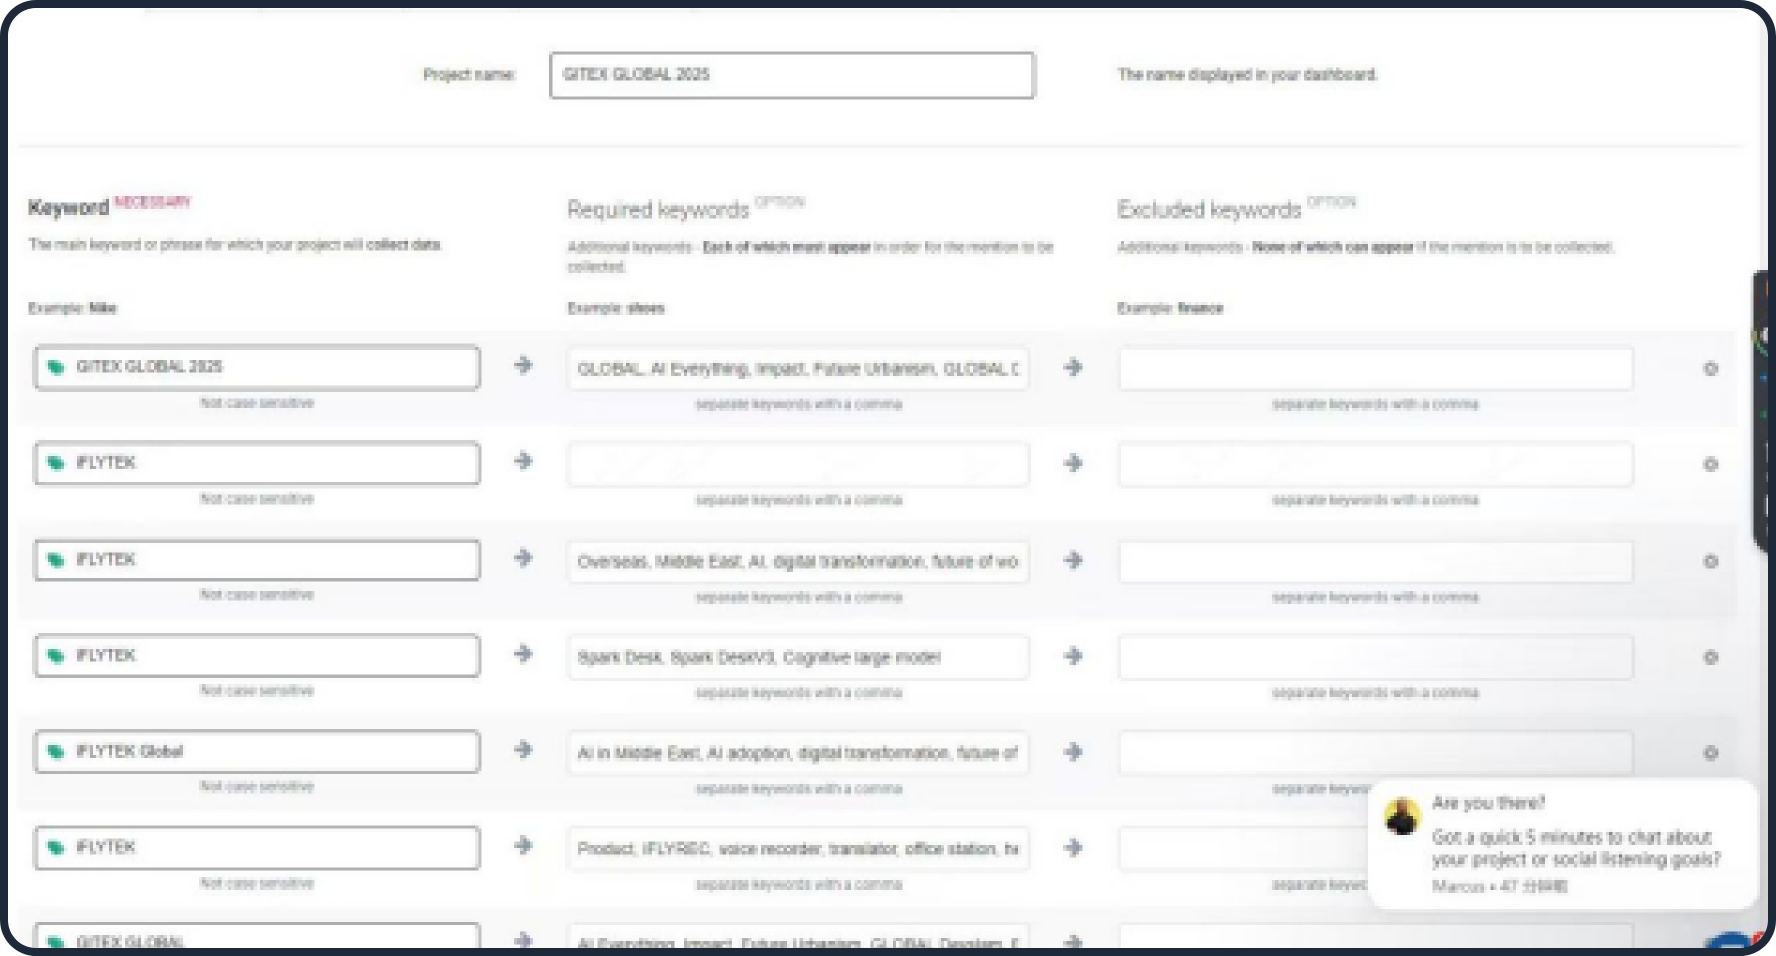This screenshot has width=1776, height=956.
Task: Click the 'Excluded keywords' column heading
Action: [1209, 209]
